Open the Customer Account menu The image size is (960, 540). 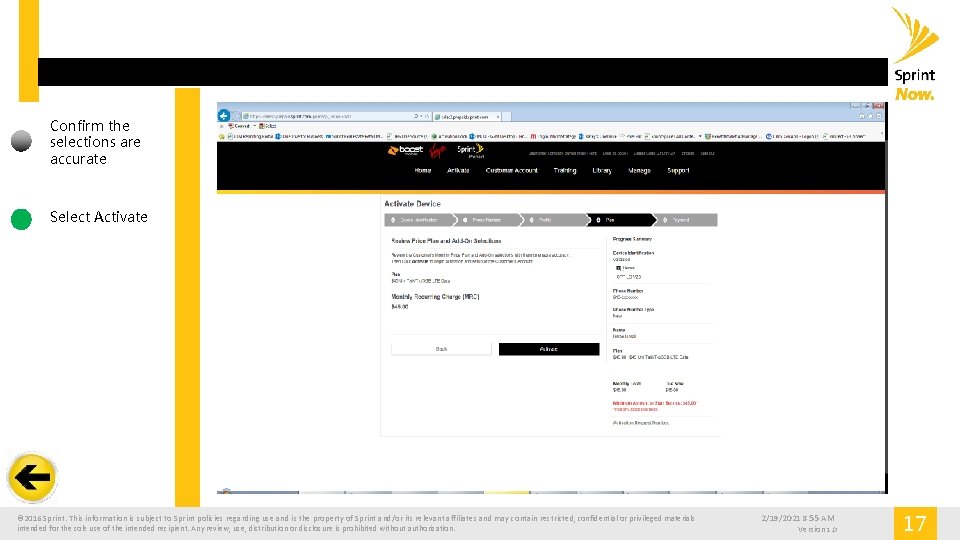click(x=511, y=171)
